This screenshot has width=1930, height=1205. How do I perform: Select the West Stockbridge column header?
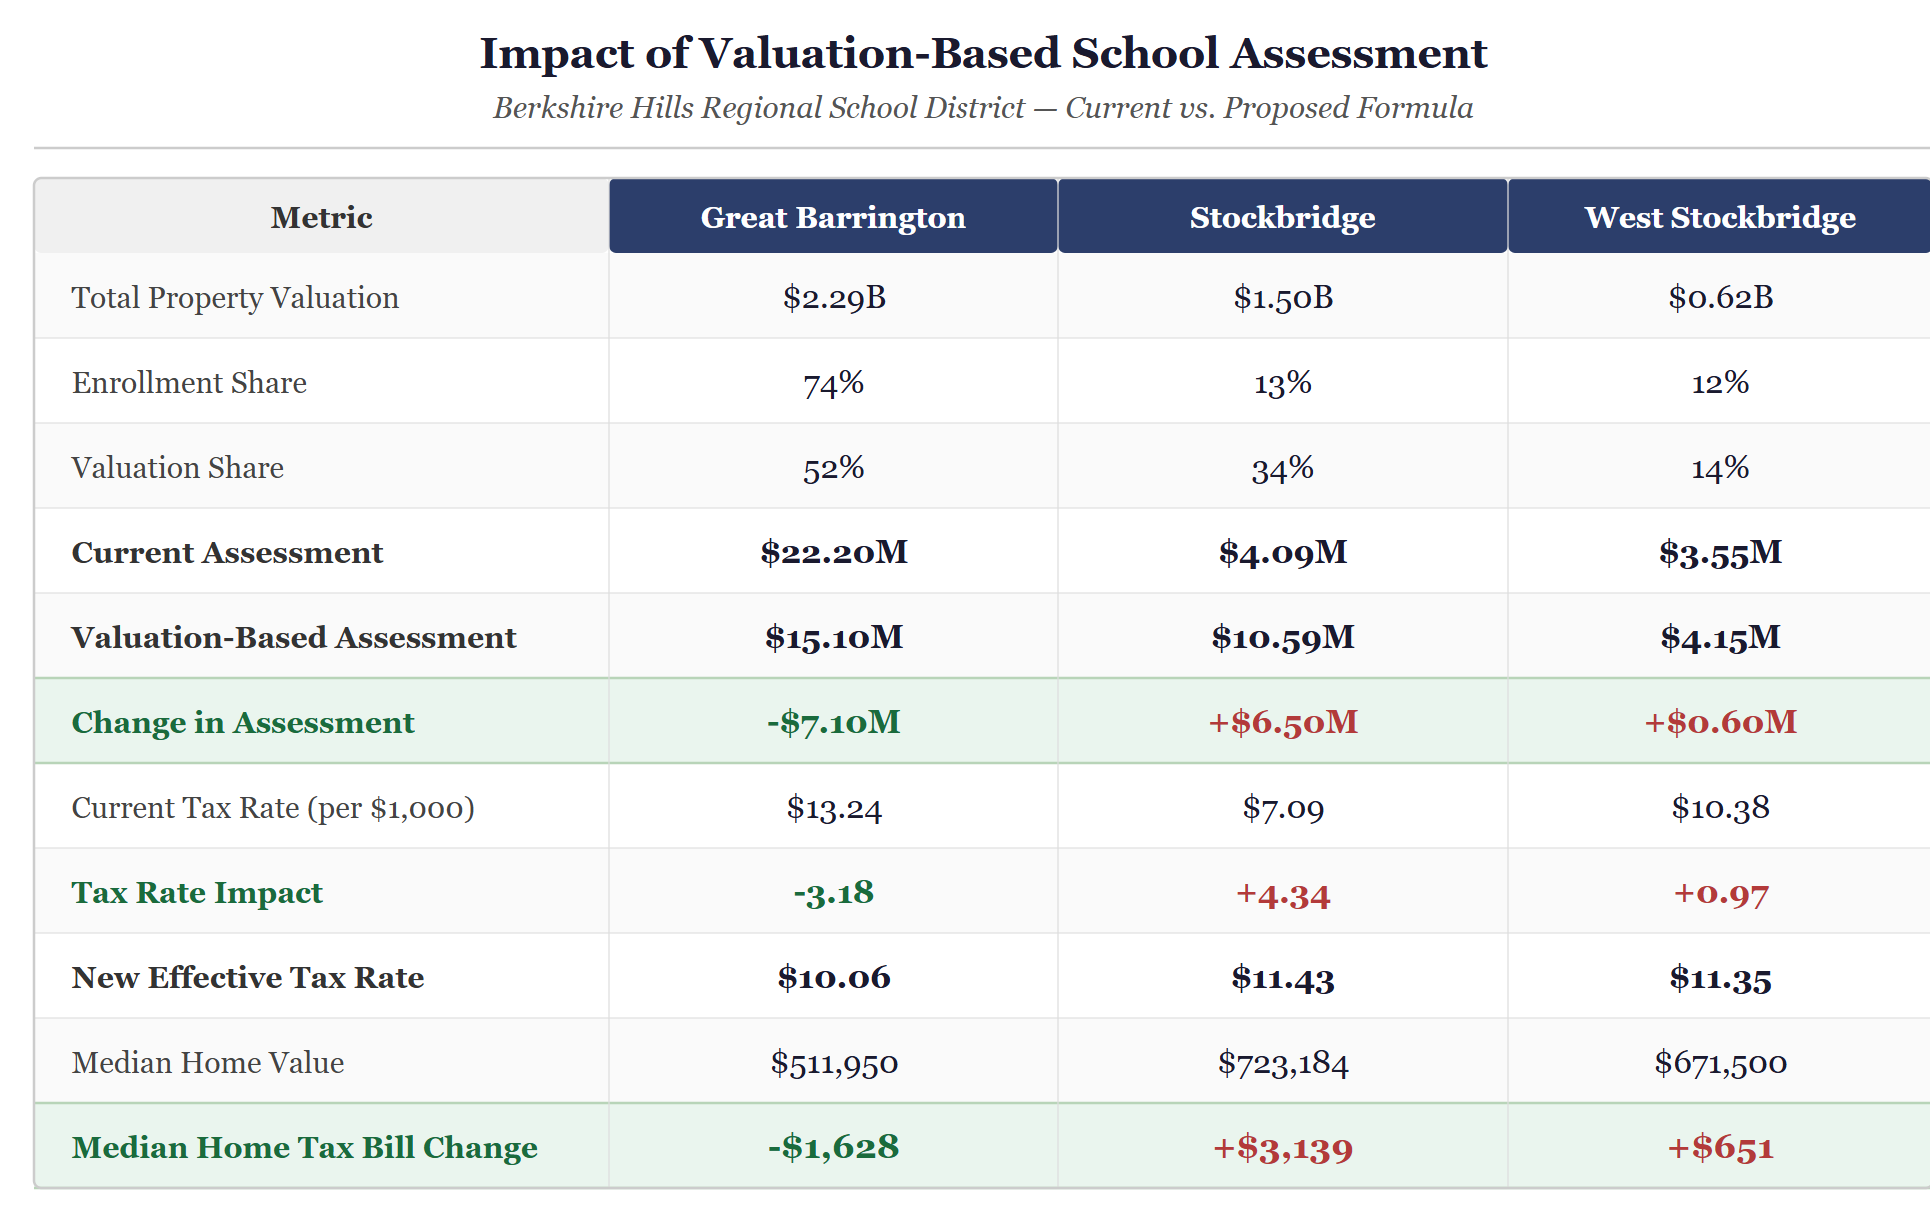tap(1719, 217)
